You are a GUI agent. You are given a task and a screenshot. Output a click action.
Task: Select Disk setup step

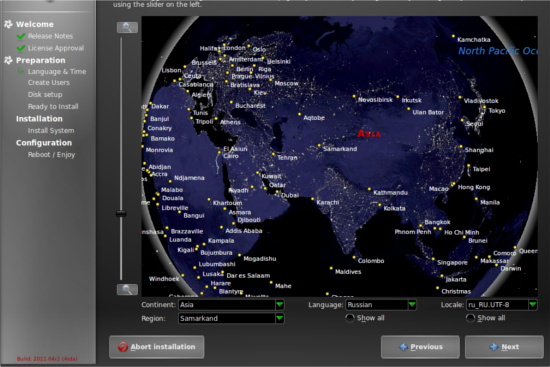(x=45, y=94)
